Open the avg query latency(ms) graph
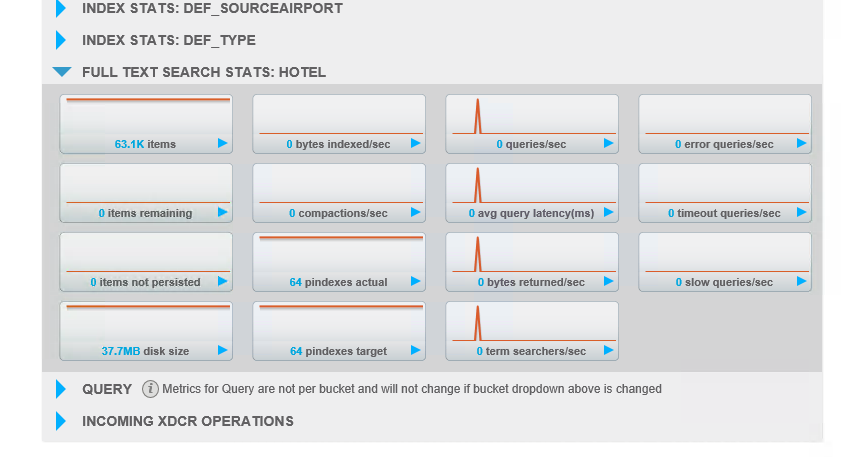848x457 pixels. click(x=532, y=192)
